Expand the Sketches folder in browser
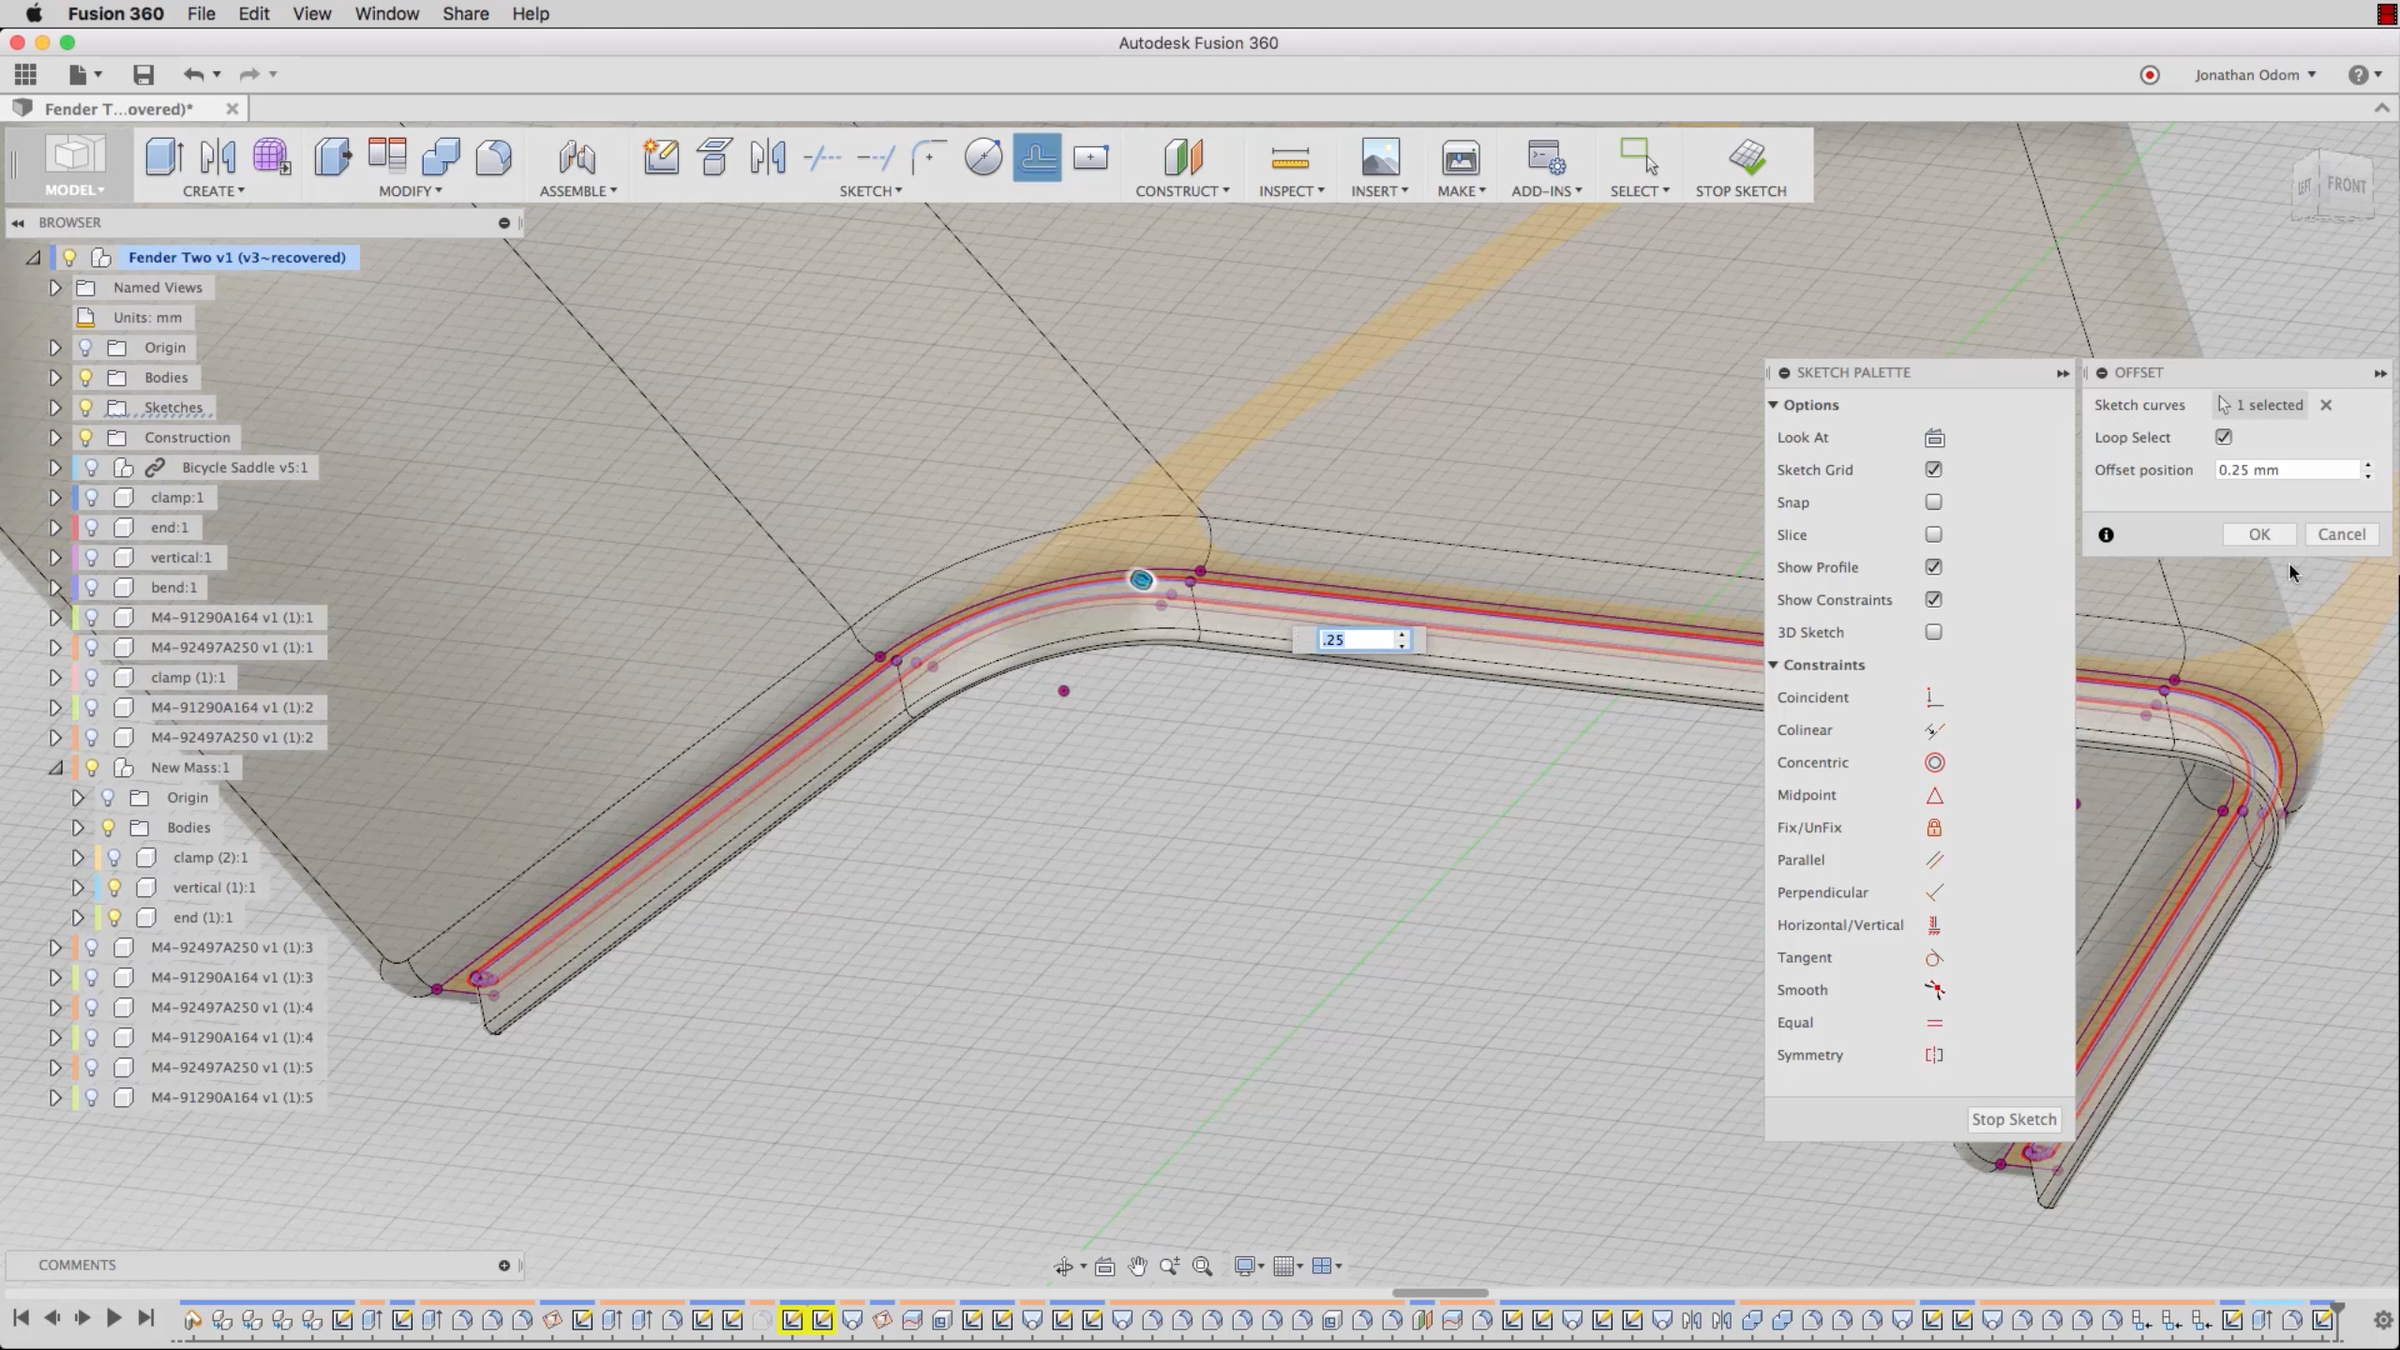Screen dimensions: 2400x1350 point(55,408)
